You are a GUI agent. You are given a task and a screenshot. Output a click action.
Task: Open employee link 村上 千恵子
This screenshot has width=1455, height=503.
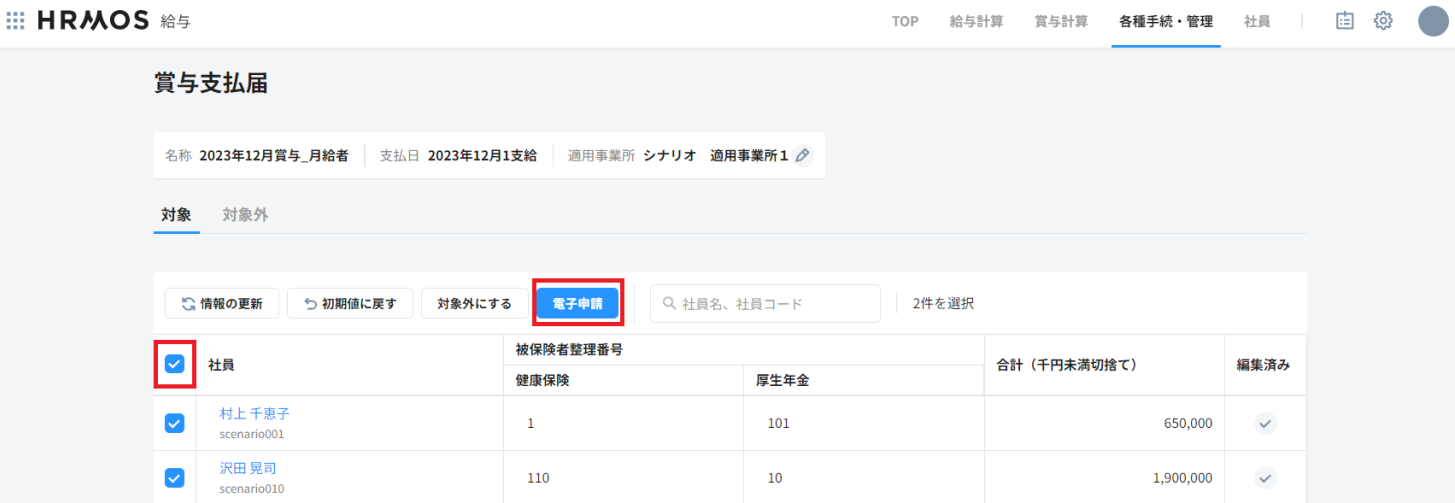pyautogui.click(x=254, y=414)
